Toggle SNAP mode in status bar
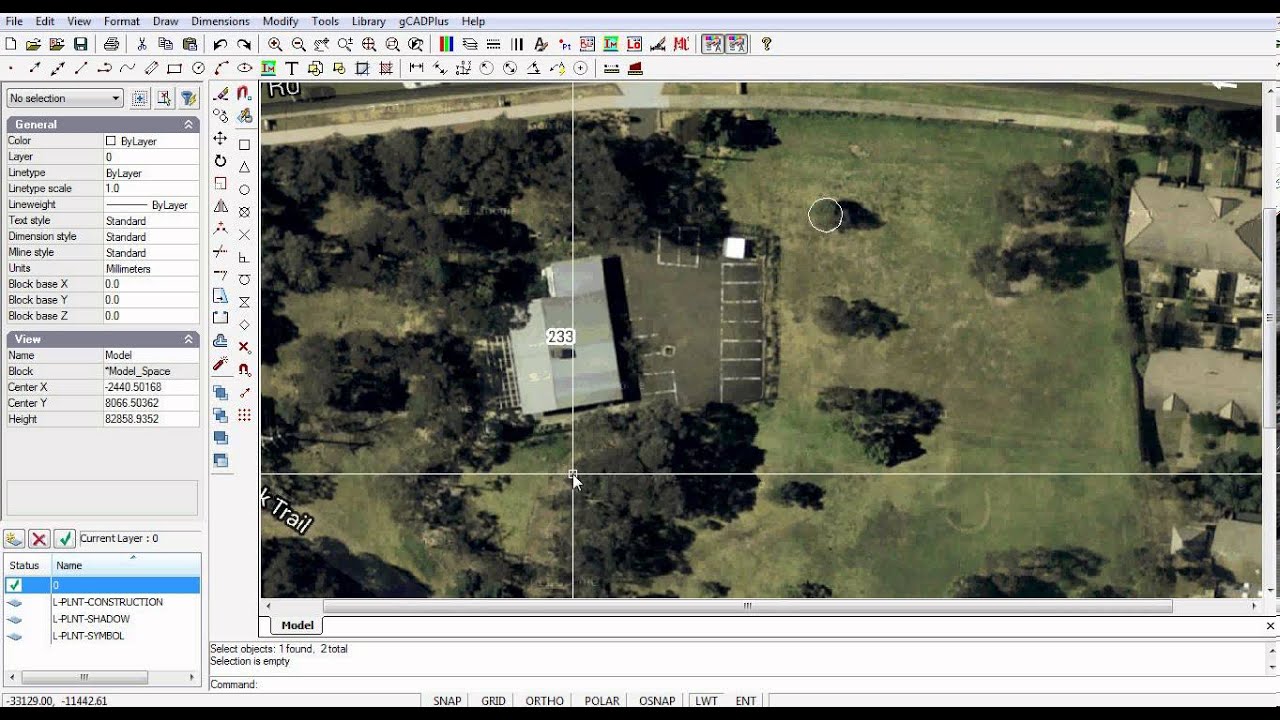This screenshot has height=720, width=1280. click(x=447, y=701)
